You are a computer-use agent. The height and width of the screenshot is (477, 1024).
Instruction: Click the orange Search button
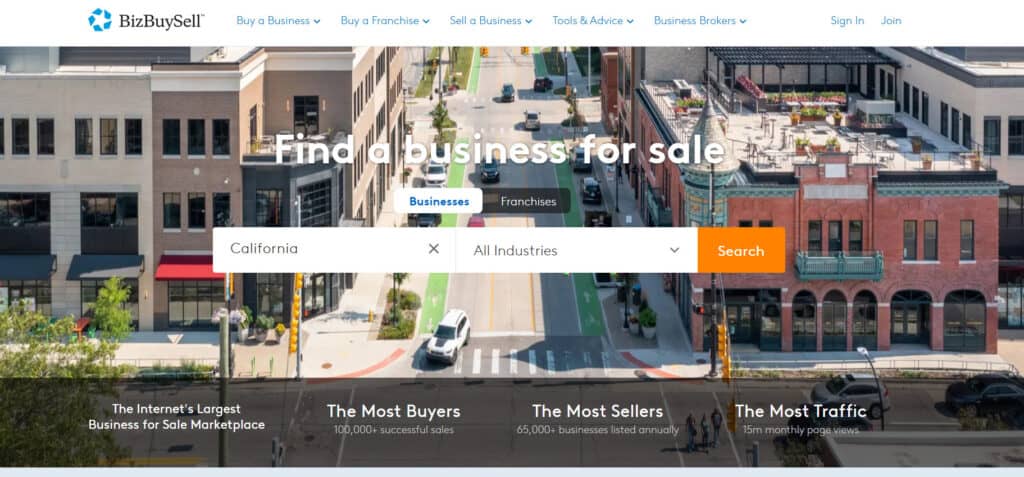point(741,250)
